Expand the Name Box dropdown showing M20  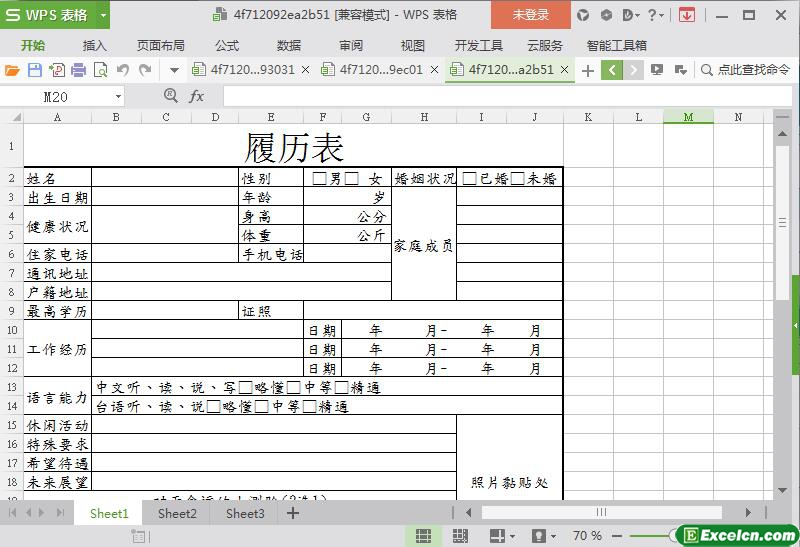tap(118, 96)
